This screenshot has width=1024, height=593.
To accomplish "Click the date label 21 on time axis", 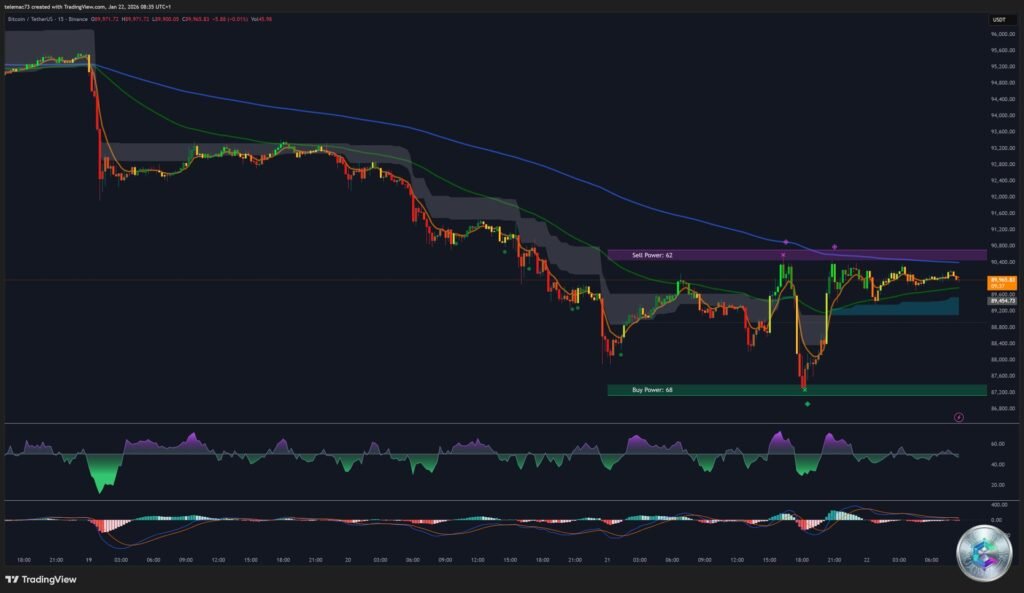I will click(607, 561).
